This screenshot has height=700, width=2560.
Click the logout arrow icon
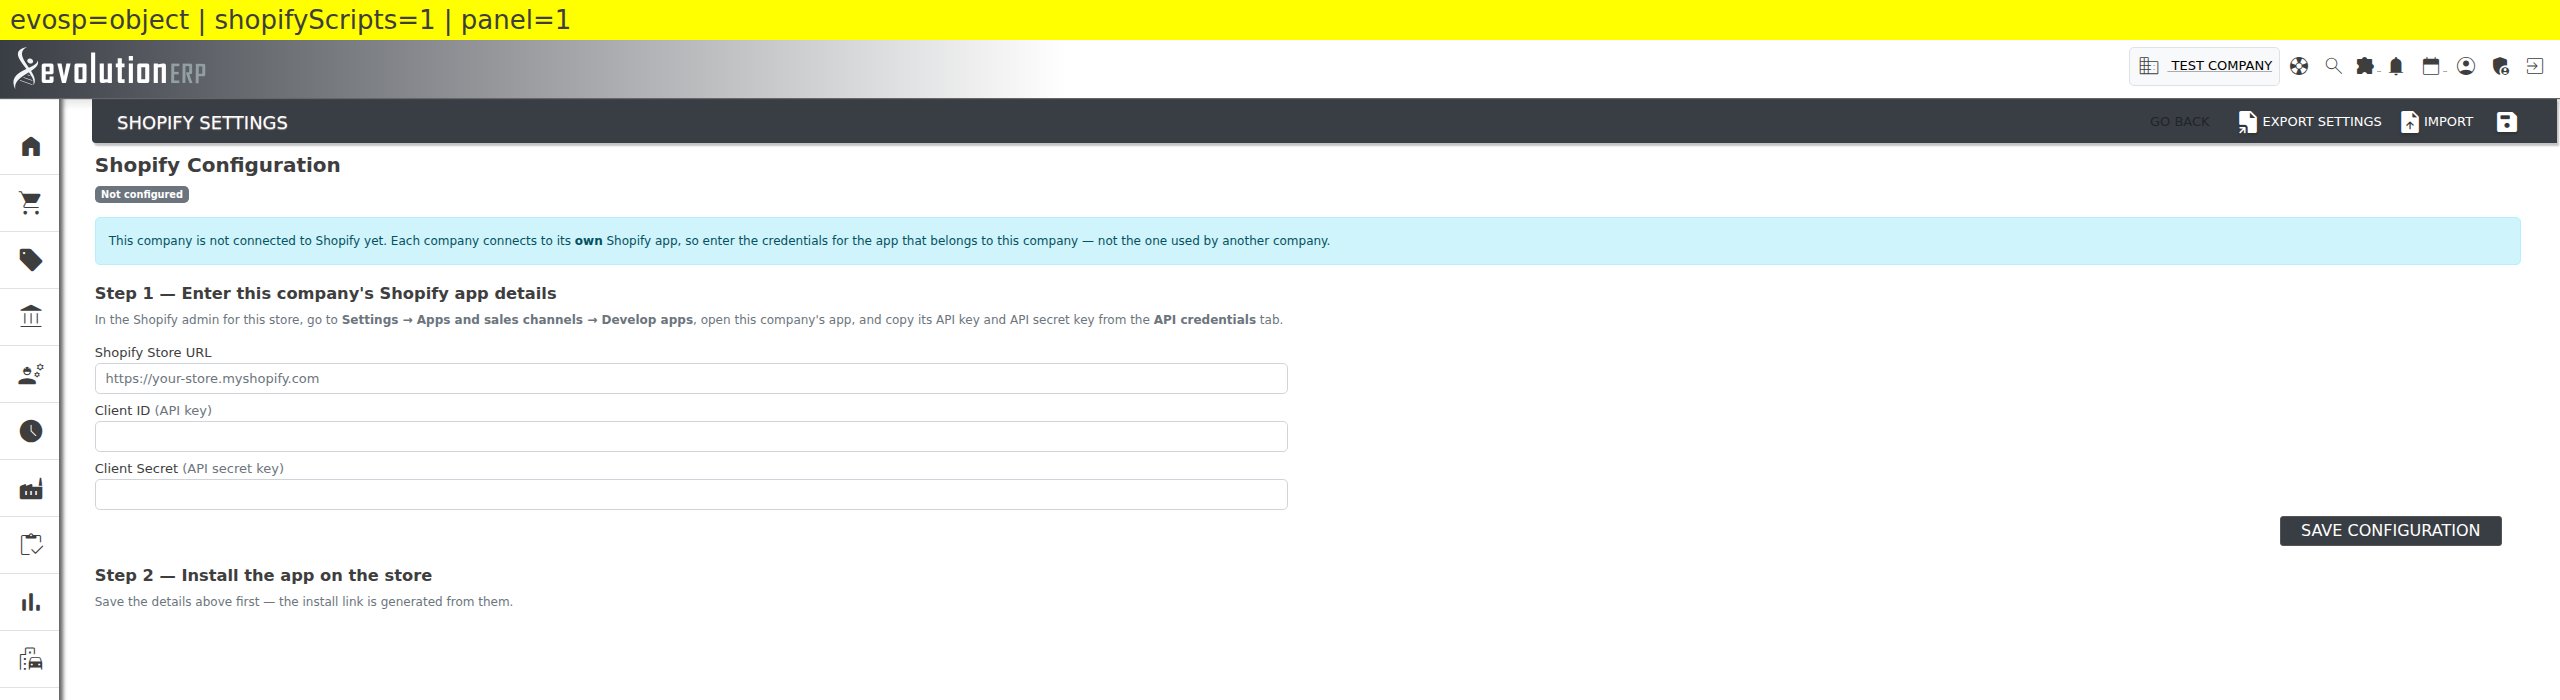2534,66
